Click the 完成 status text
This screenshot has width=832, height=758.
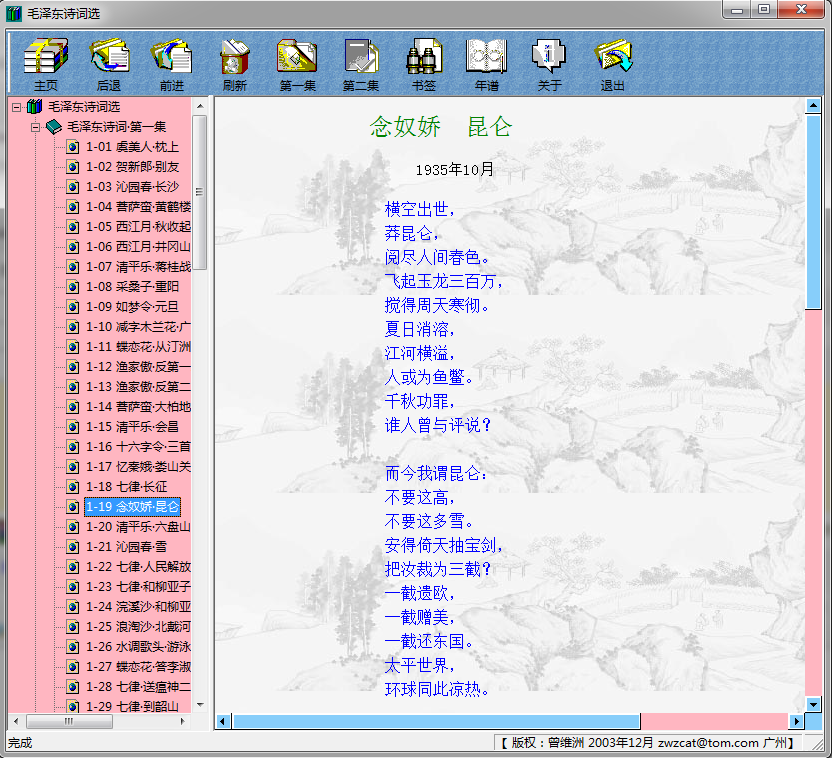pyautogui.click(x=20, y=743)
